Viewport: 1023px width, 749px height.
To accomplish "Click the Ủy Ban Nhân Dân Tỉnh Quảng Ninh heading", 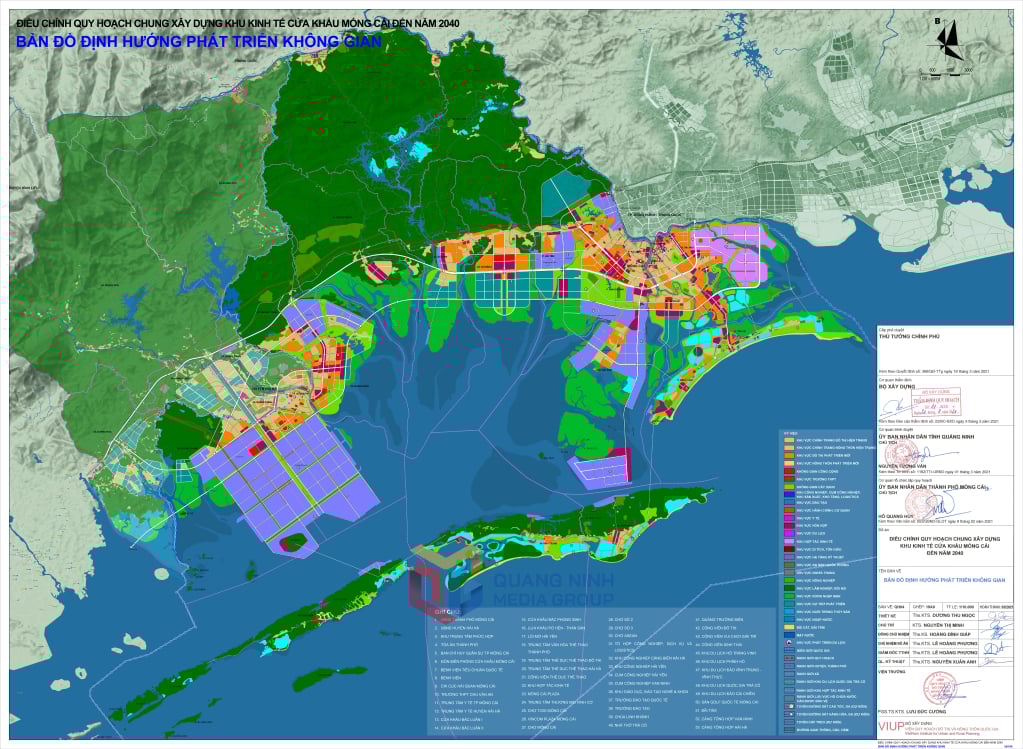I will click(x=926, y=436).
